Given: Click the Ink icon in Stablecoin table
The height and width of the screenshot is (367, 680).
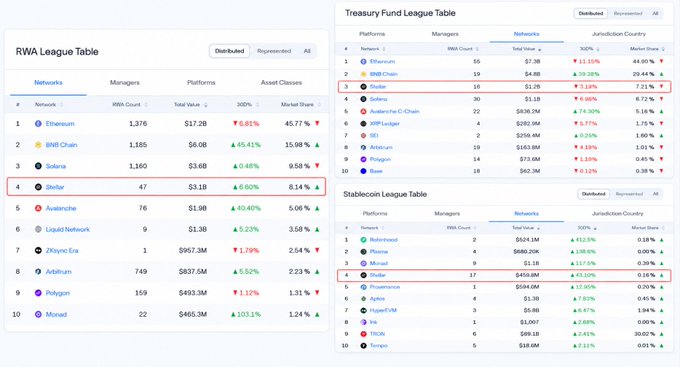Looking at the screenshot, I should [x=363, y=322].
